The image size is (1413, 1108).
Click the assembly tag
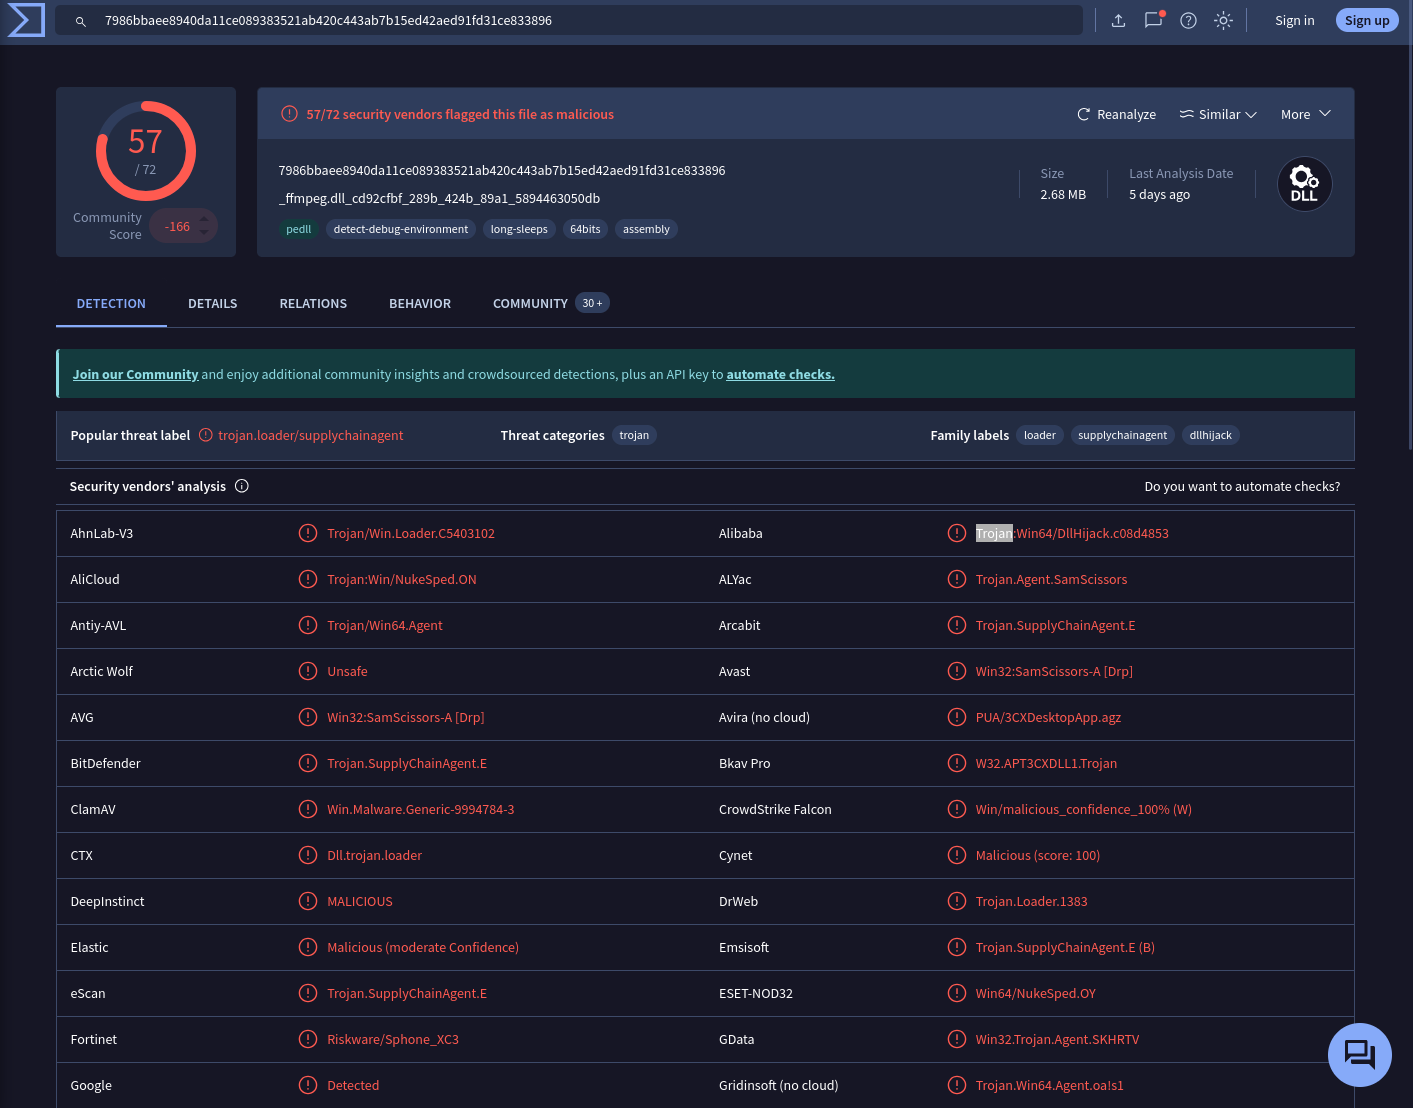pyautogui.click(x=646, y=229)
